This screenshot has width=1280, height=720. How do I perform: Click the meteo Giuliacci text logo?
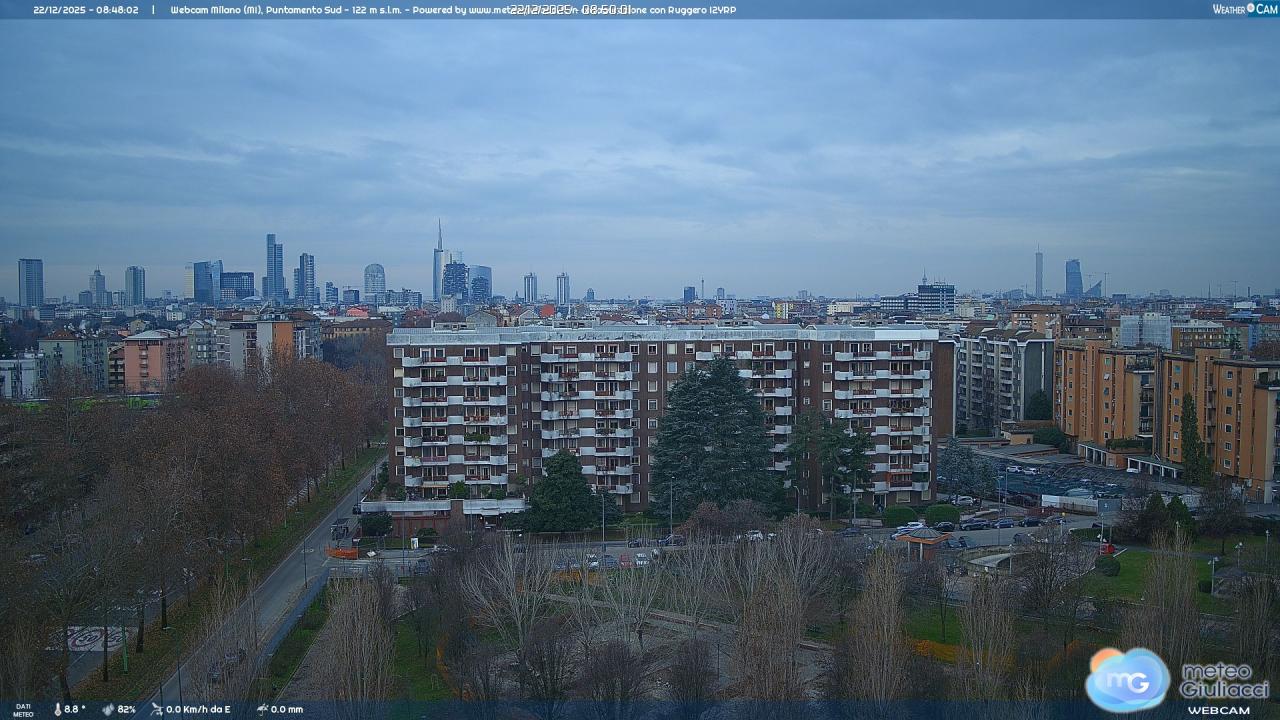click(1224, 680)
